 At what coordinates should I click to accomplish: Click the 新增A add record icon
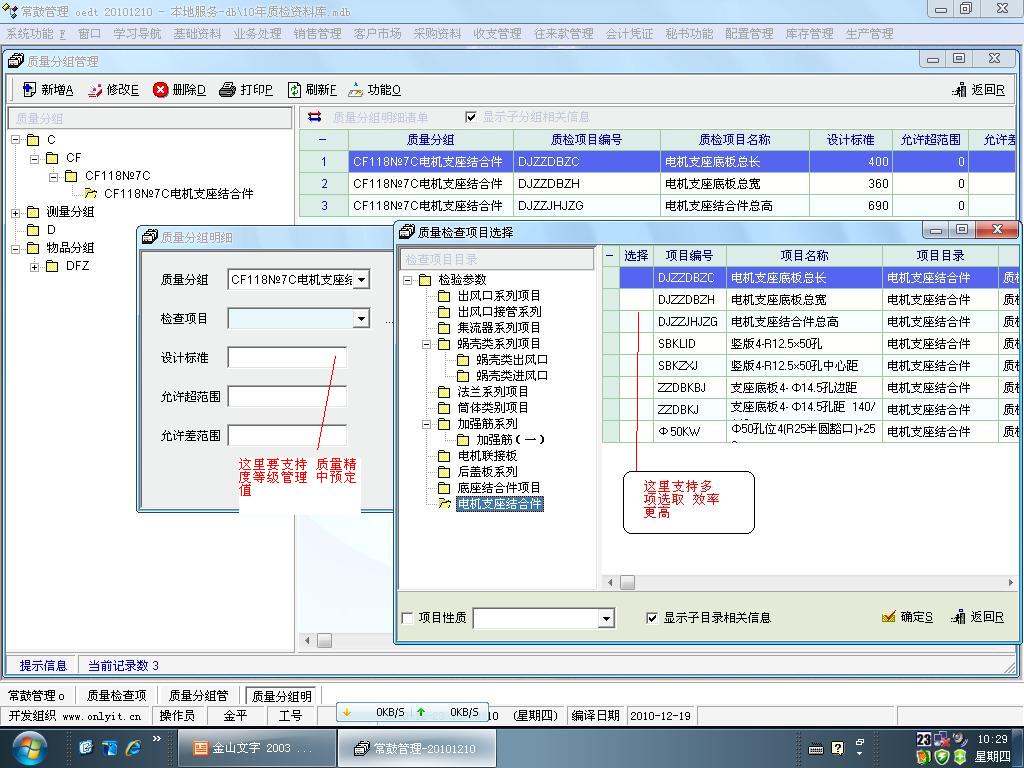point(29,90)
